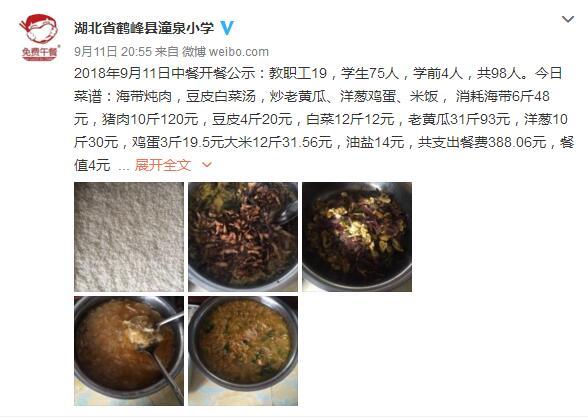Open the 免费午餐 profile avatar
The height and width of the screenshot is (419, 588).
(x=39, y=37)
